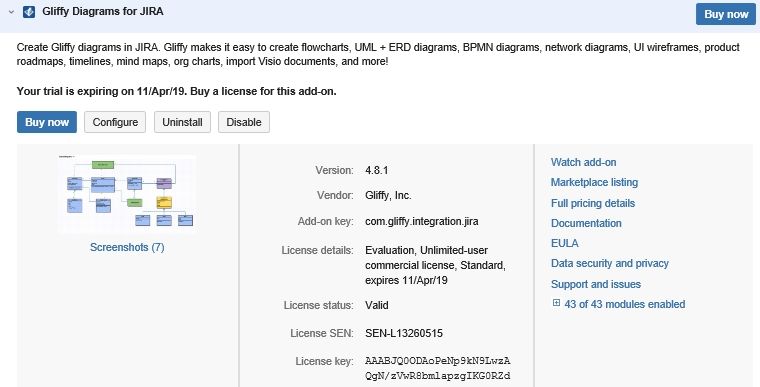
Task: Click the license status value Valid
Action: pyautogui.click(x=377, y=305)
